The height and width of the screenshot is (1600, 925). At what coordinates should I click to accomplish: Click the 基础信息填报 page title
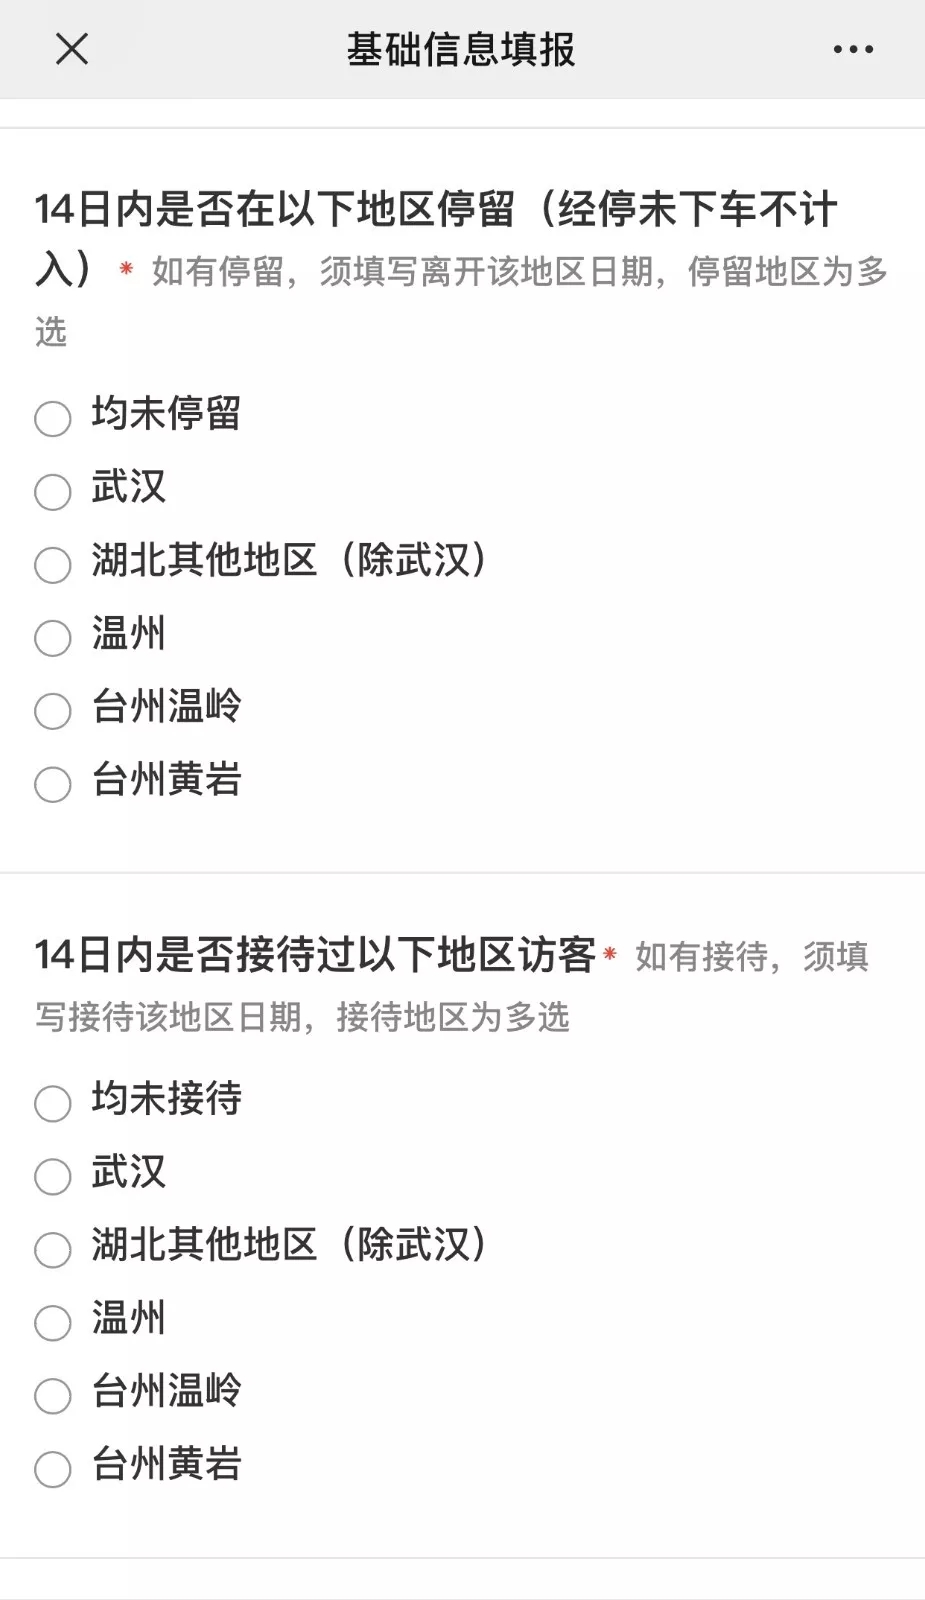tap(461, 49)
